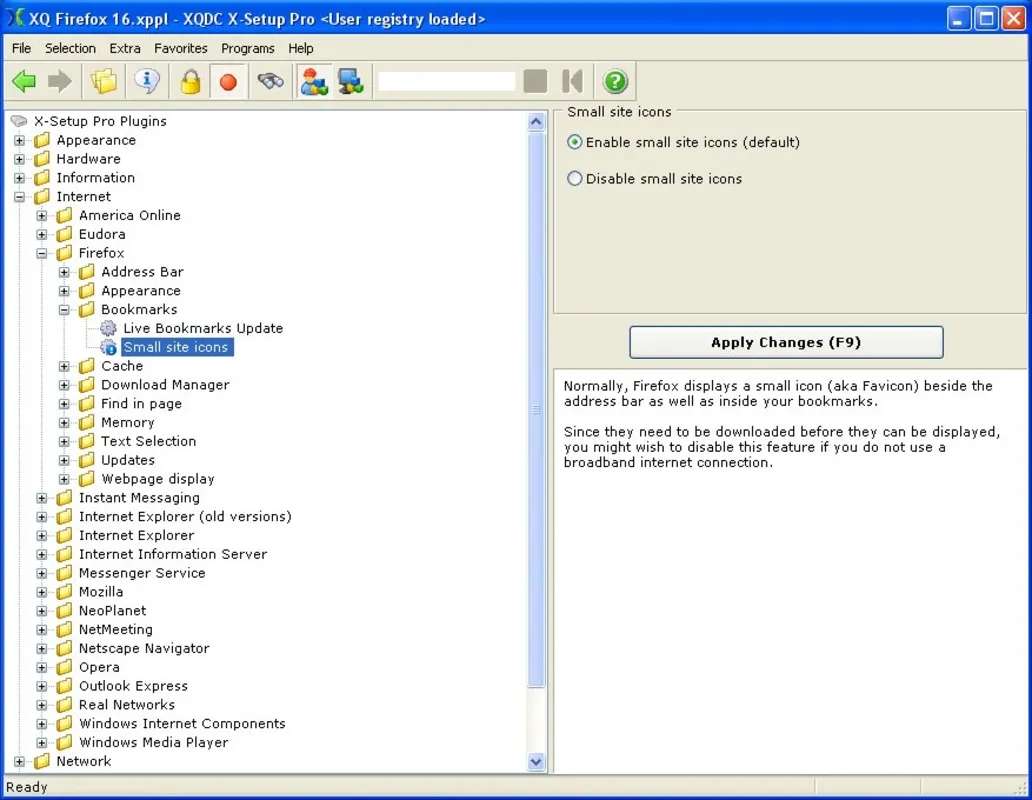The width and height of the screenshot is (1032, 800).
Task: Click the icon beside Small site icons
Action: (x=109, y=347)
